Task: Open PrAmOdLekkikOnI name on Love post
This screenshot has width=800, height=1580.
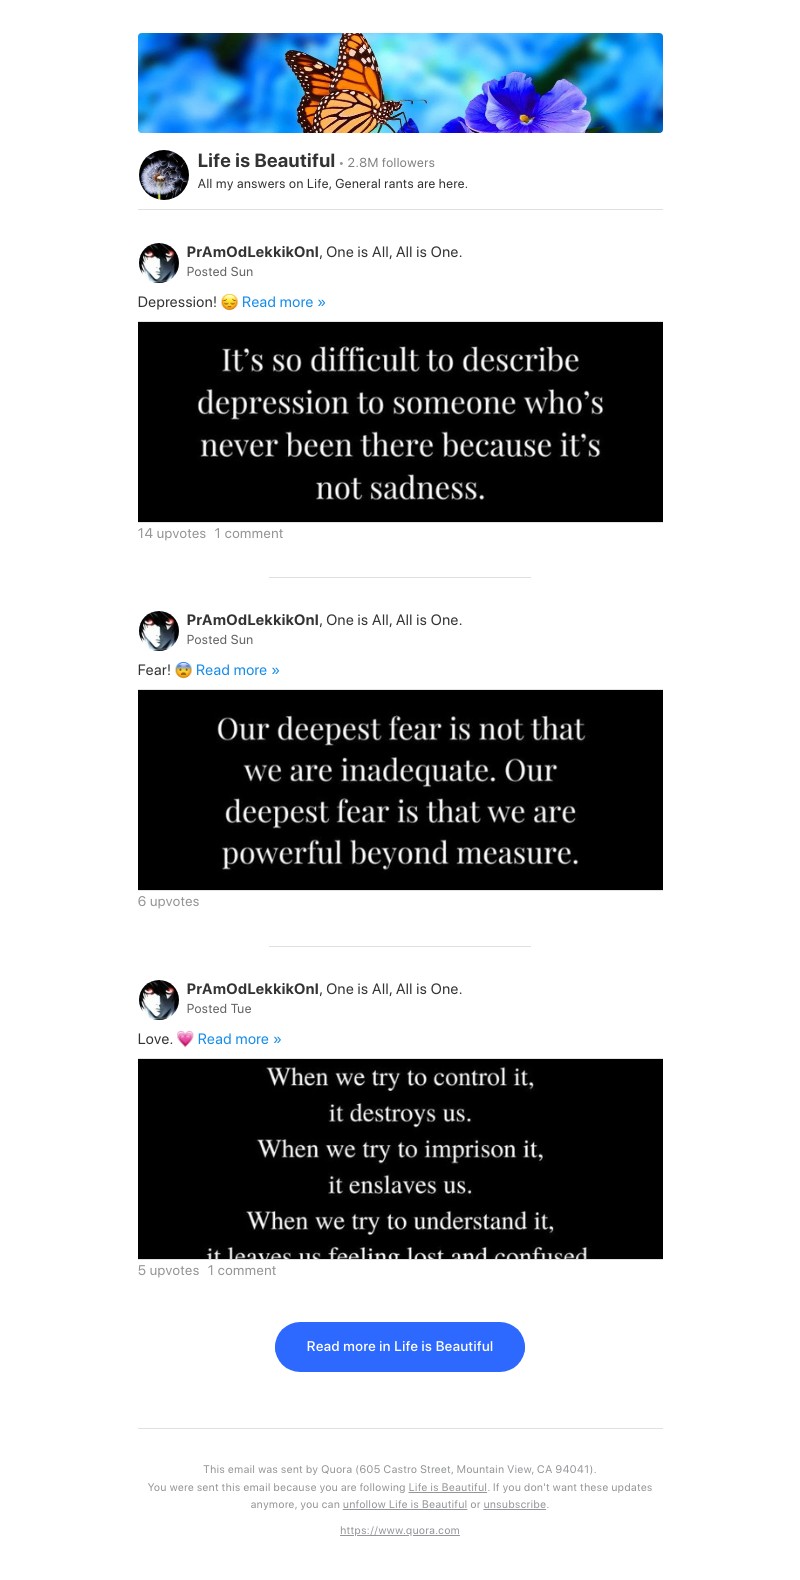Action: [x=252, y=989]
